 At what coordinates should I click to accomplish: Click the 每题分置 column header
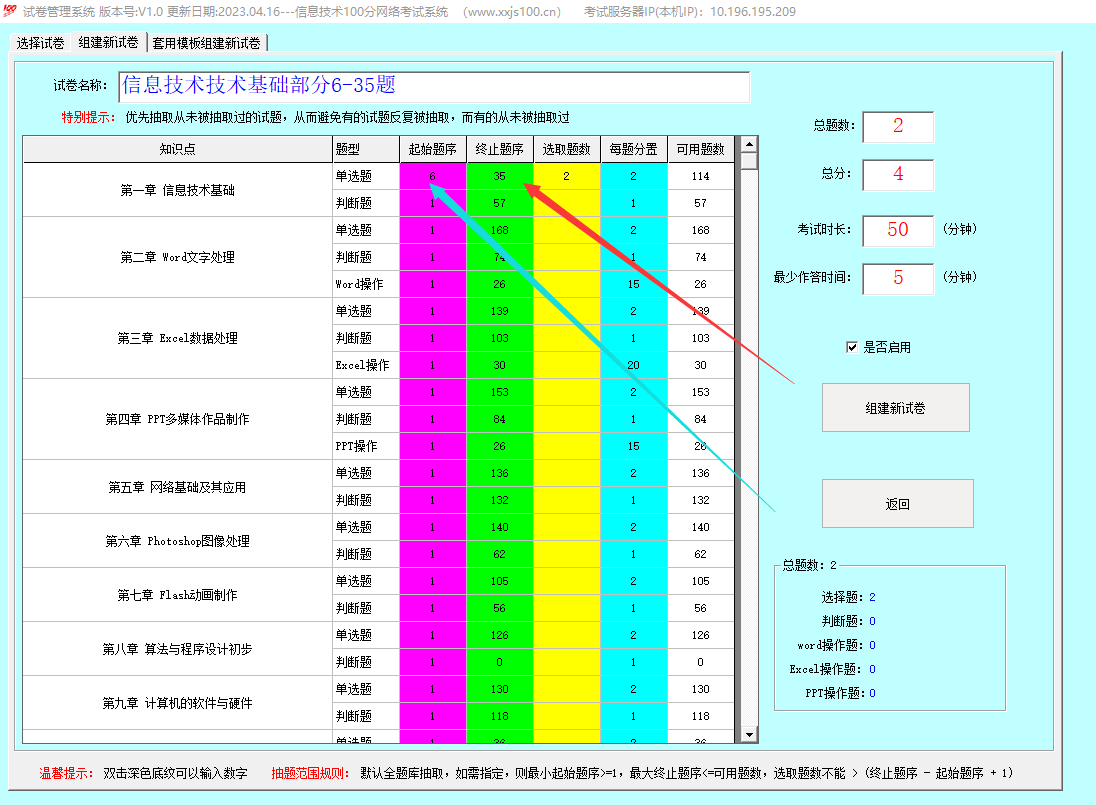point(633,149)
